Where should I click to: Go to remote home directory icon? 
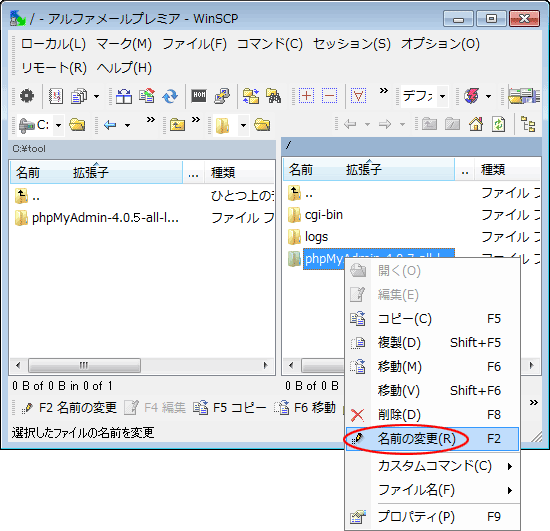pyautogui.click(x=476, y=124)
